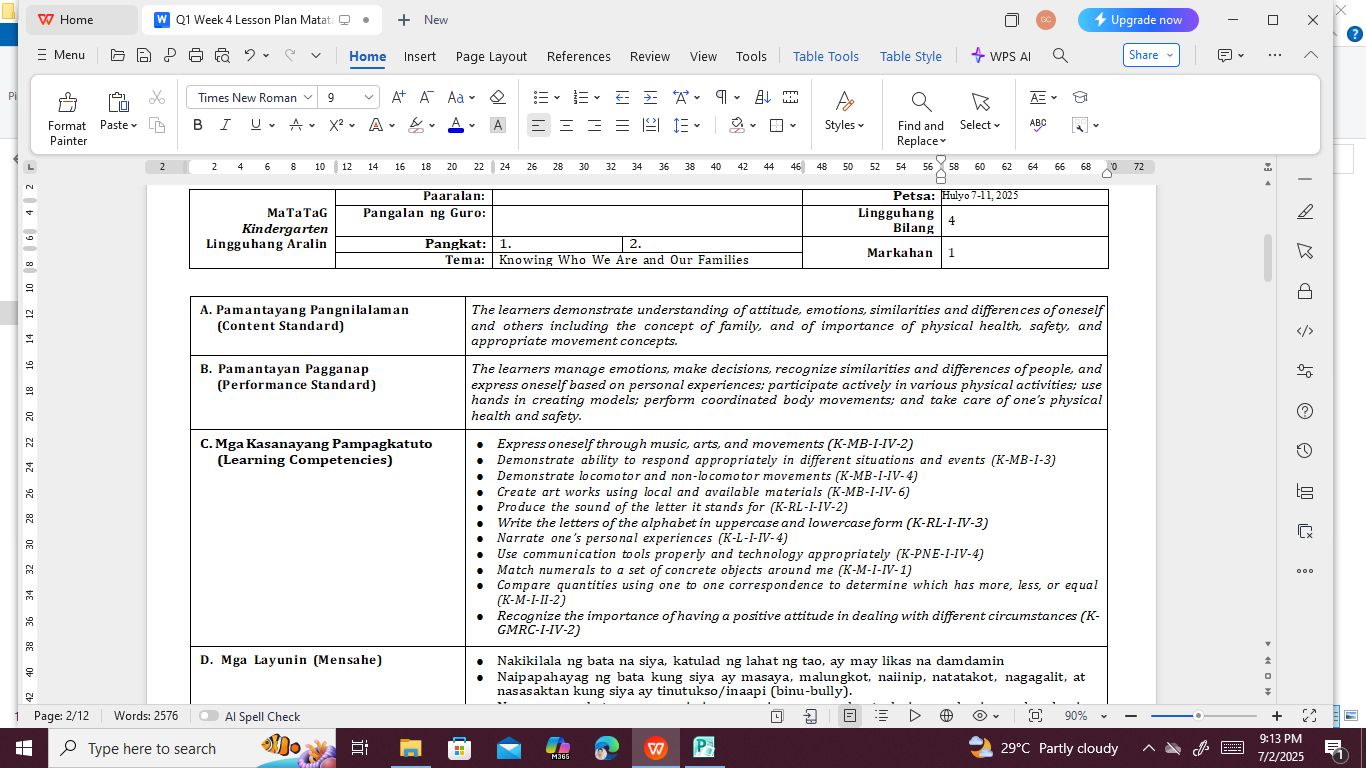Click the lock icon in right sidebar
Screen dimensions: 1366x768
point(1305,291)
